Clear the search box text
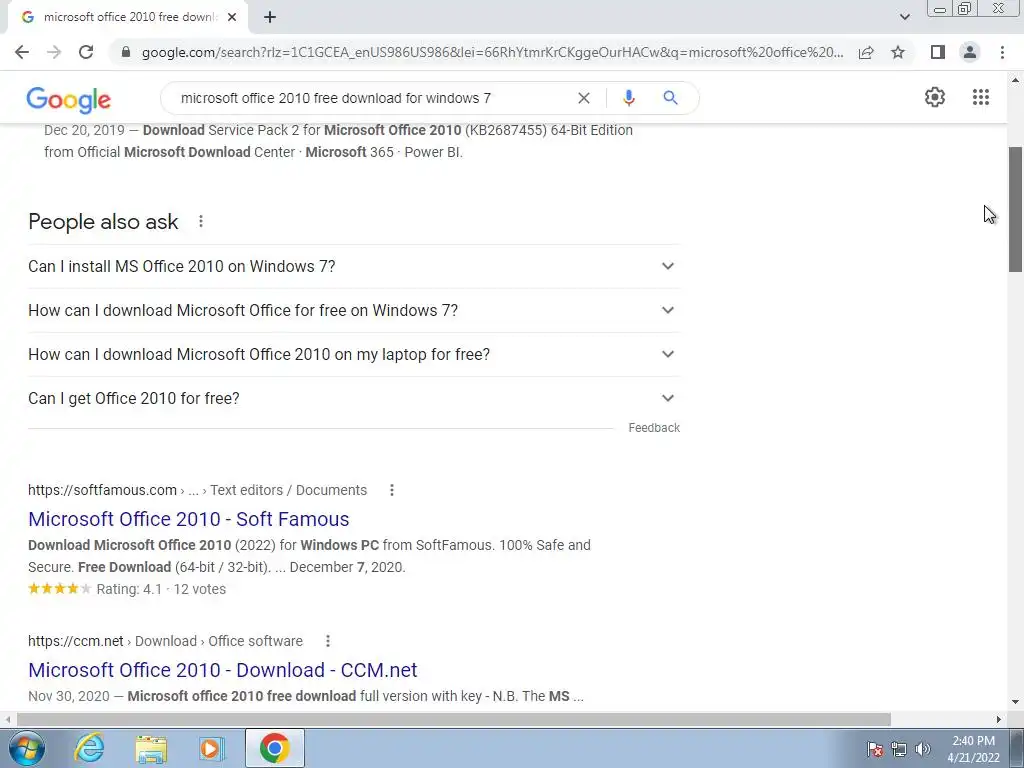The height and width of the screenshot is (768, 1024). coord(584,98)
